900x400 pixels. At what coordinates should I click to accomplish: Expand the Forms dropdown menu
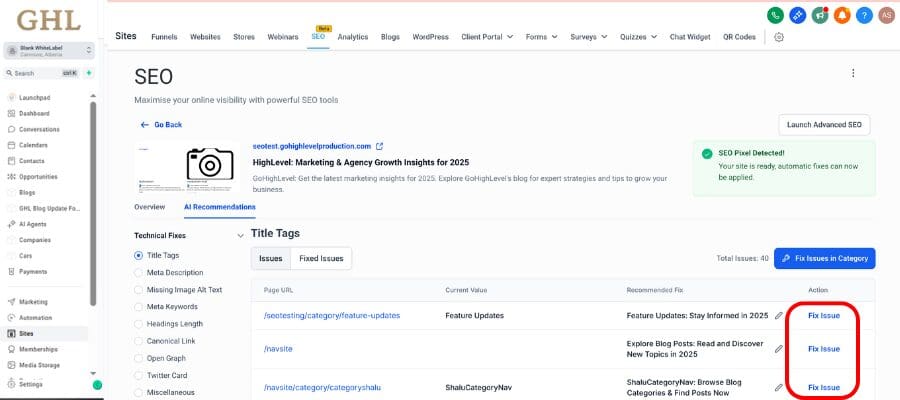click(x=541, y=37)
